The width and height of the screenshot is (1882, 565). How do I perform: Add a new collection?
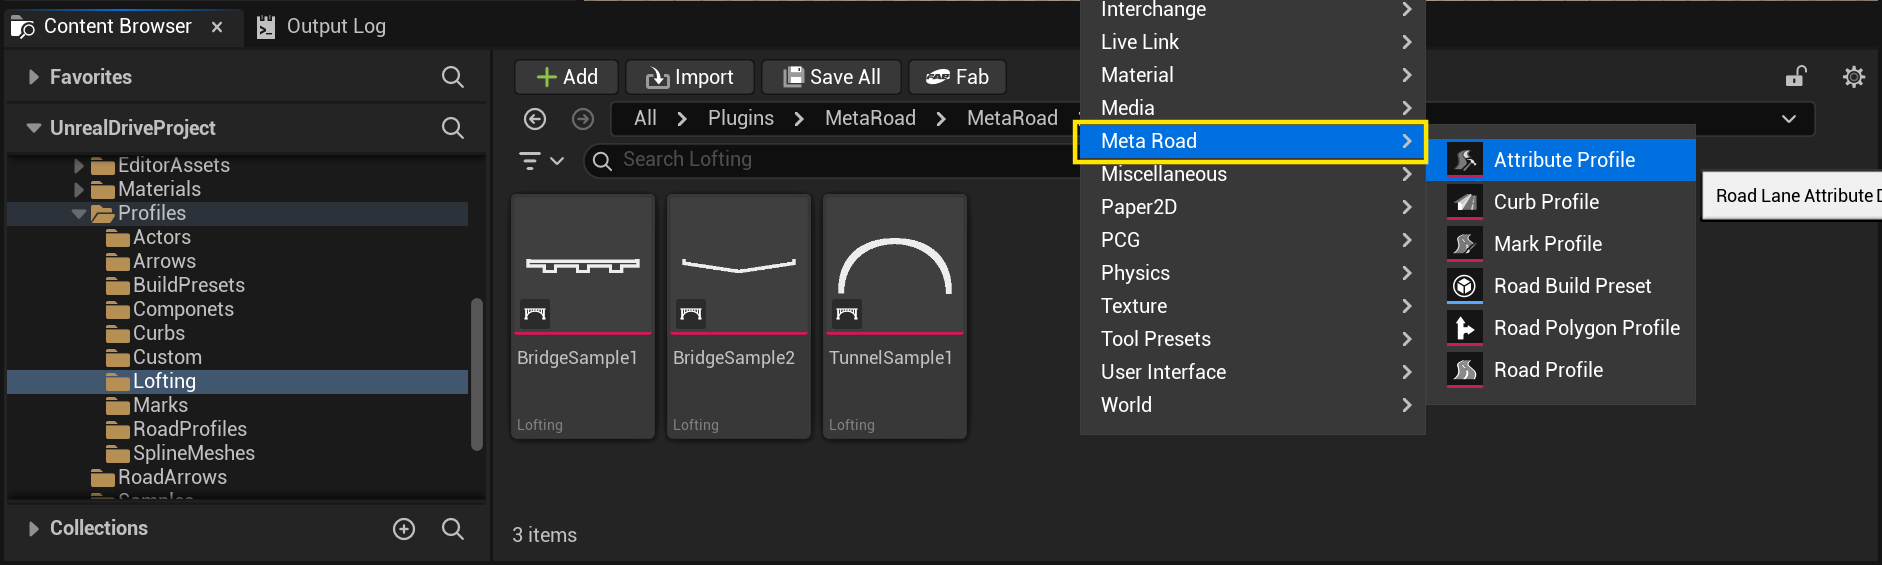tap(404, 529)
